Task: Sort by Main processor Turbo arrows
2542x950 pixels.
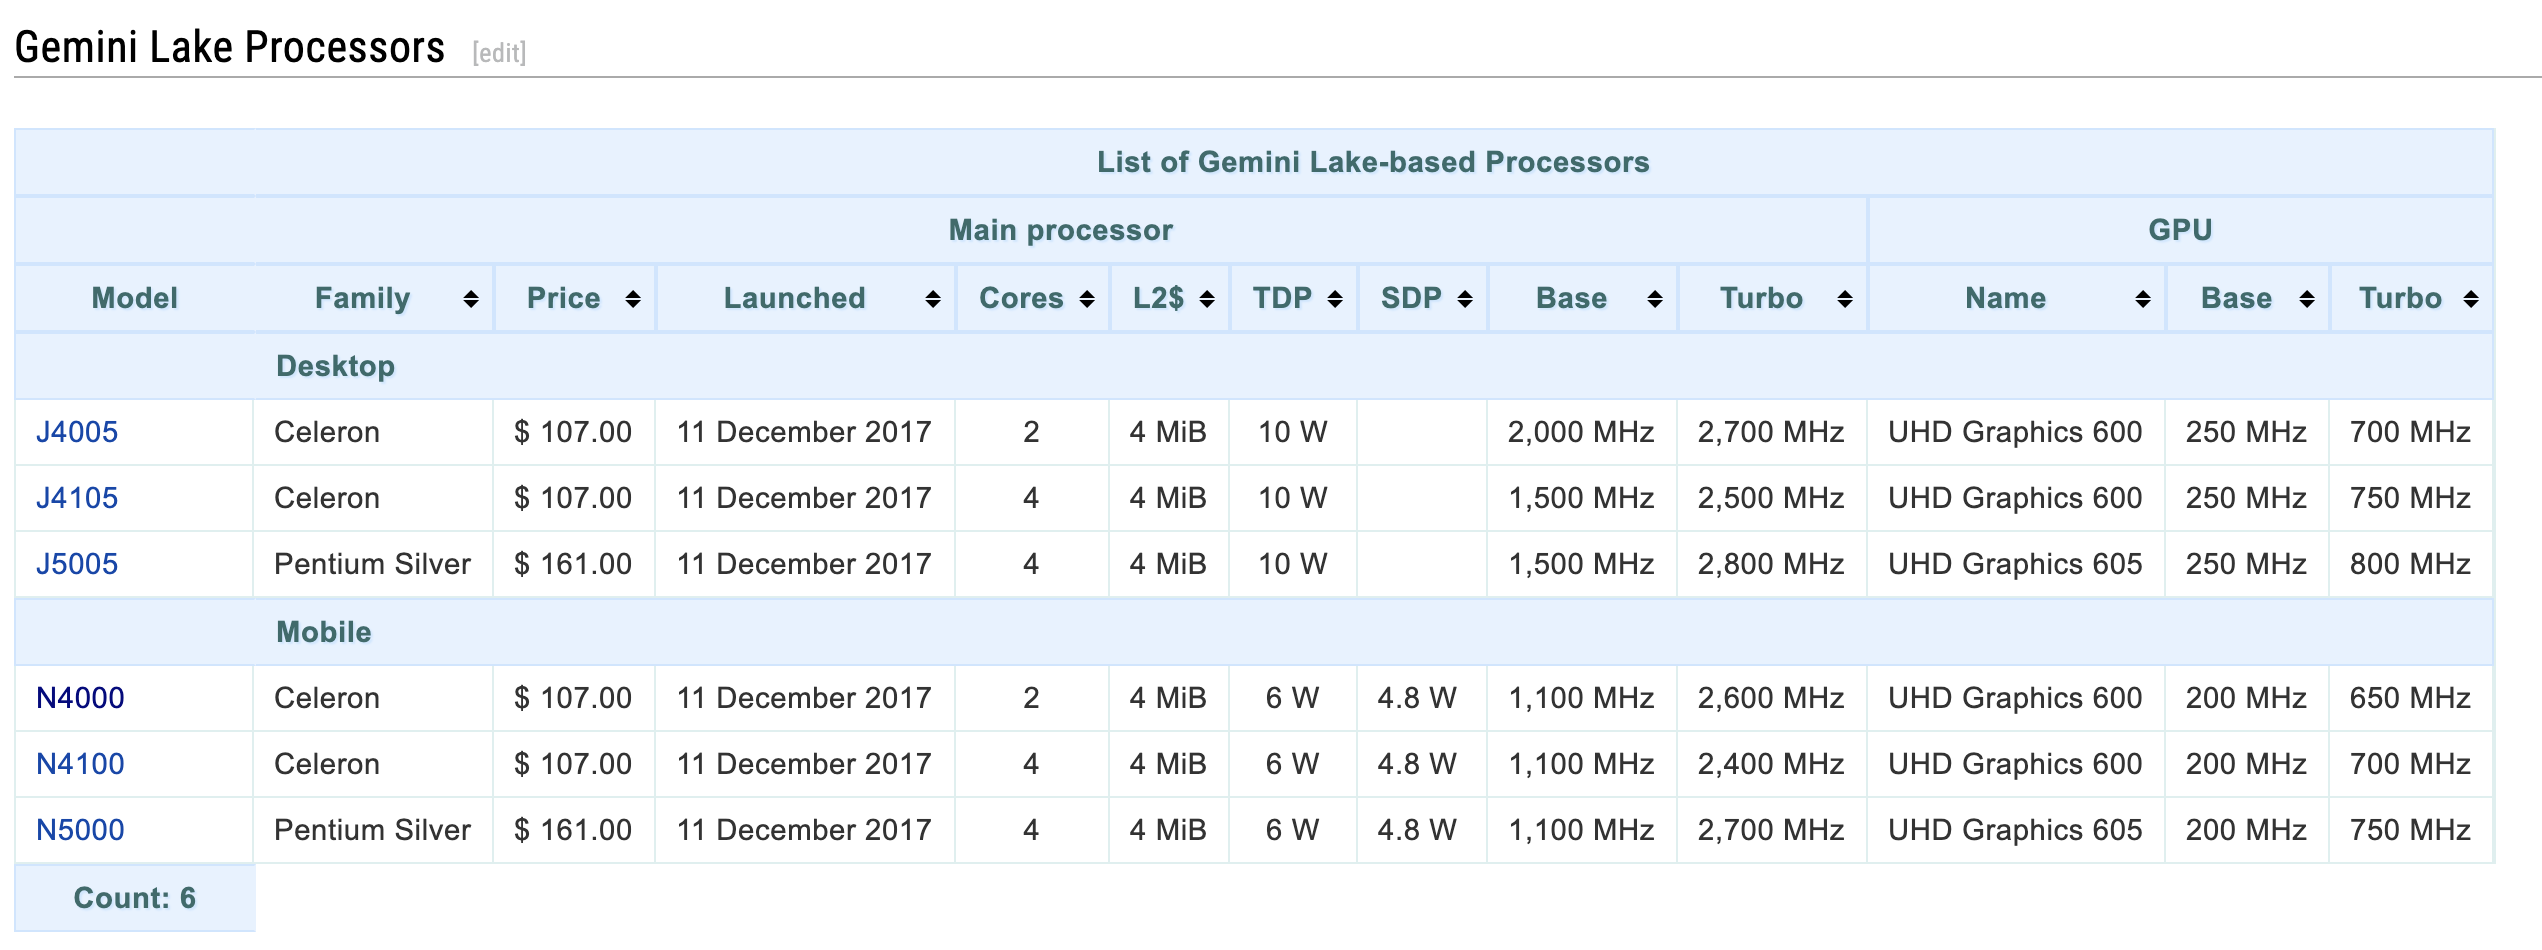Action: coord(1845,299)
